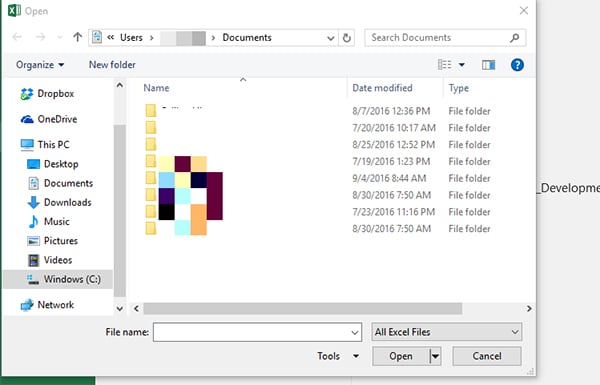The image size is (600, 385).
Task: Refresh the Documents folder
Action: 347,38
